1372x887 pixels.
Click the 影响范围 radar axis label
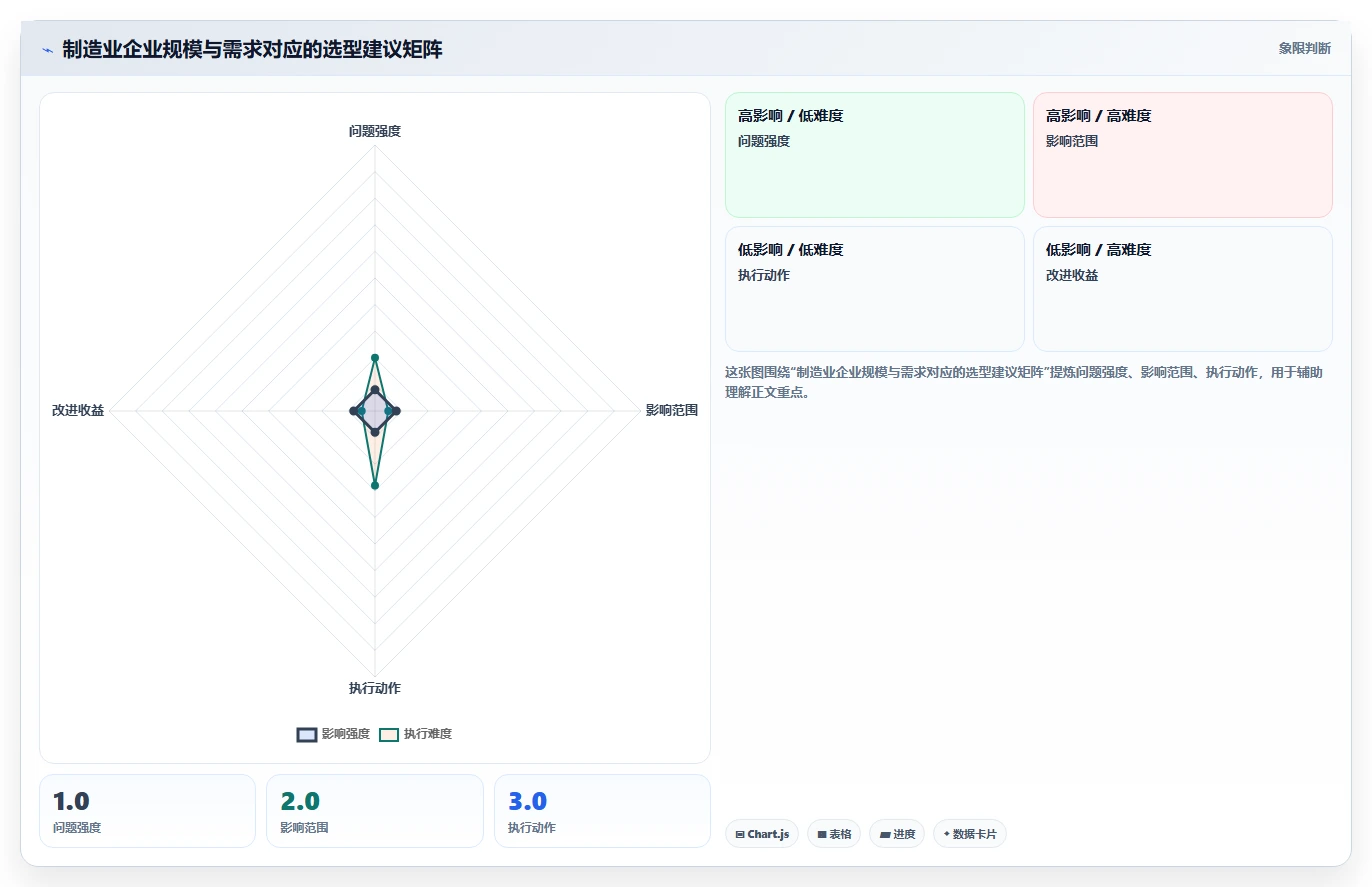(x=672, y=410)
